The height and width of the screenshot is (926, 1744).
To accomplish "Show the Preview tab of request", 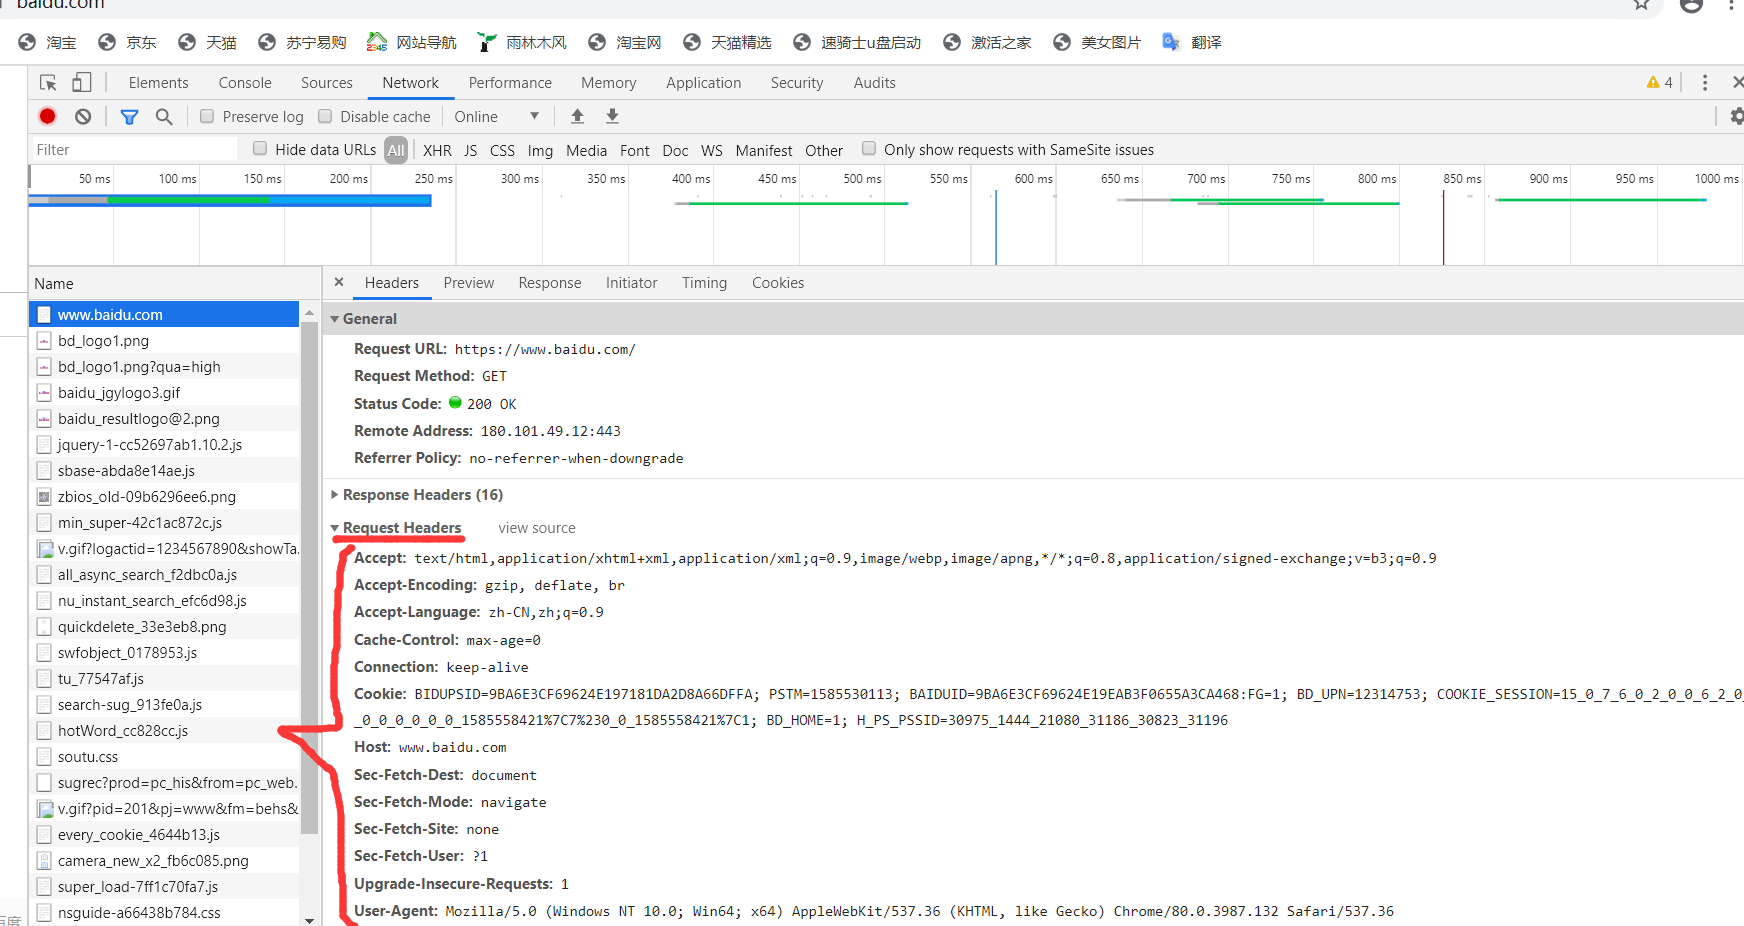I will (x=469, y=283).
